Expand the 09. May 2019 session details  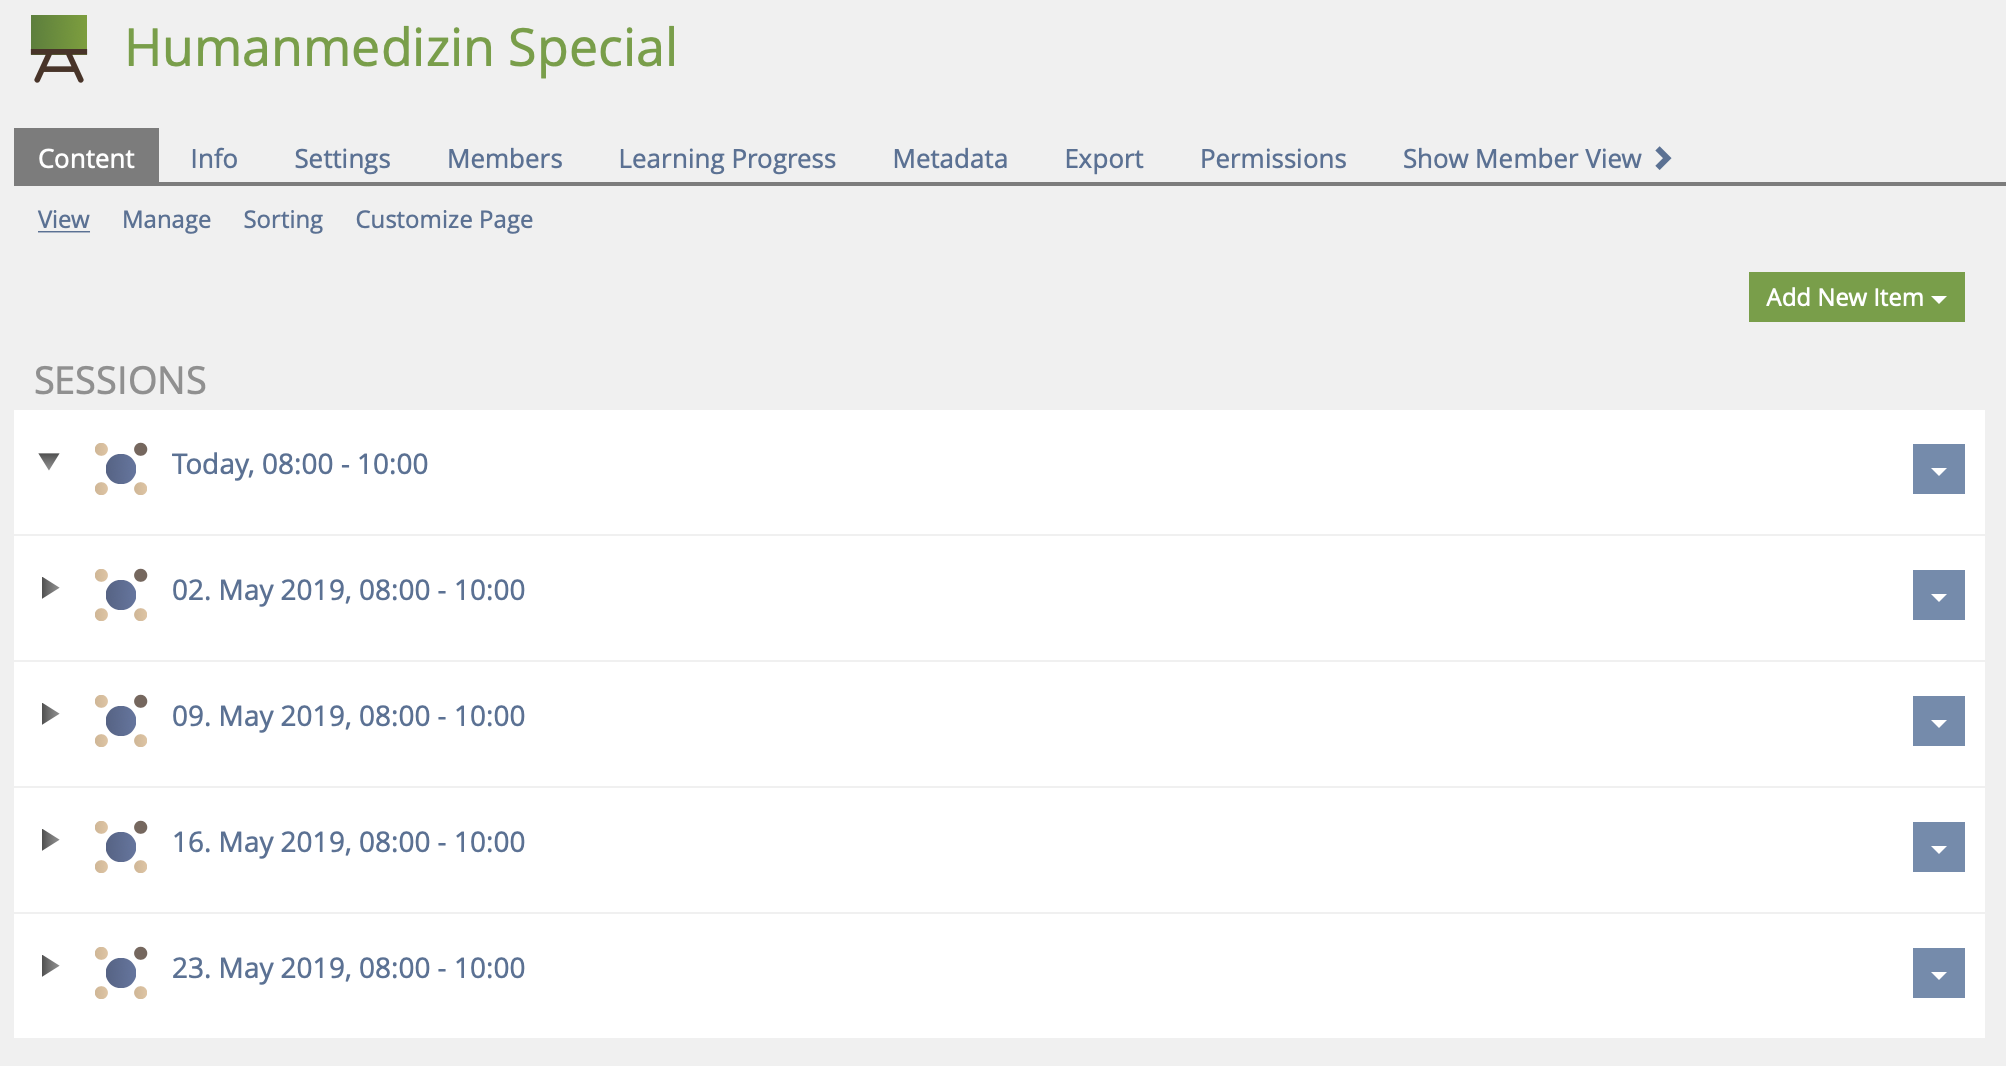click(49, 713)
